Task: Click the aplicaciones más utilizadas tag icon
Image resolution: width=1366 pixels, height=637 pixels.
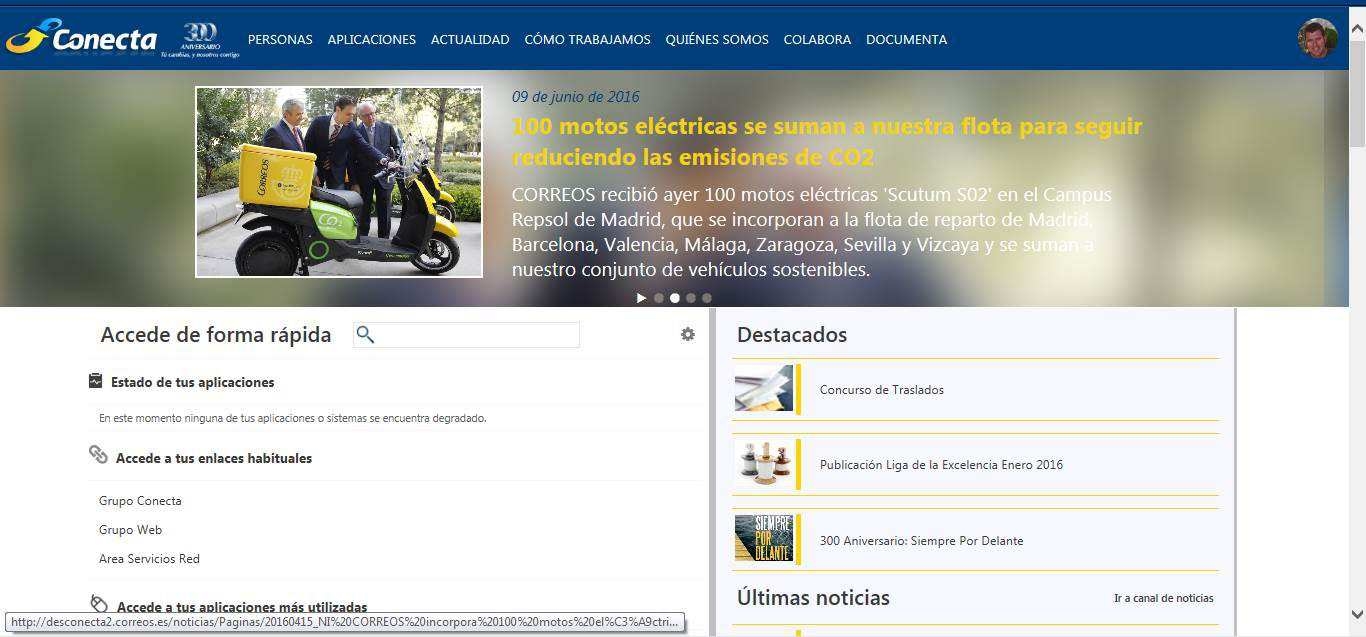Action: tap(98, 603)
